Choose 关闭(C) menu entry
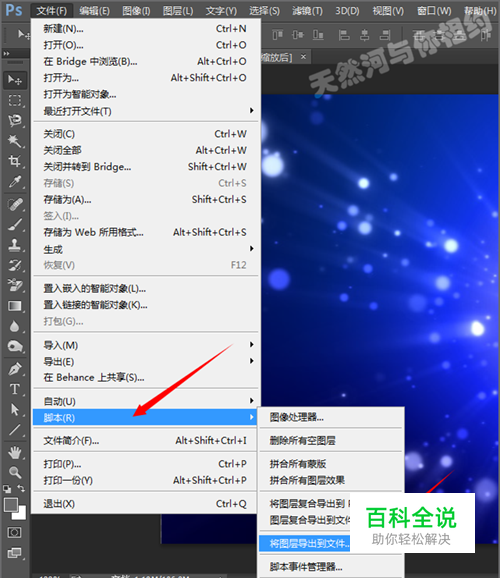Screen dimensions: 500x578 point(145,134)
